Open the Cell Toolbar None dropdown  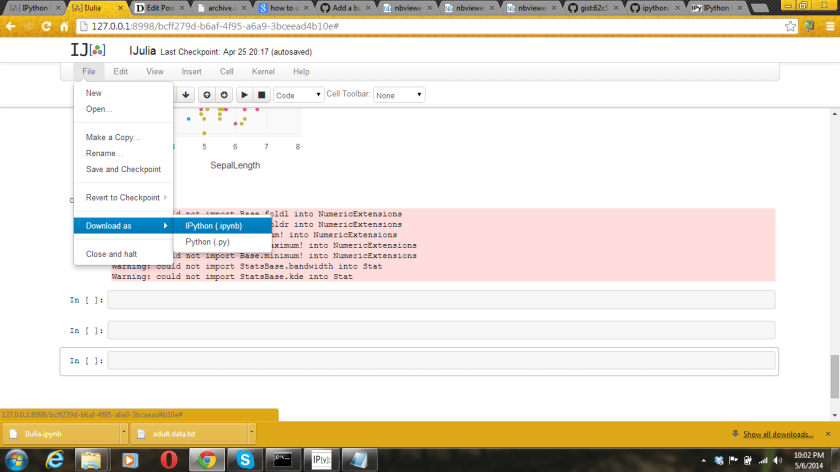pyautogui.click(x=399, y=95)
